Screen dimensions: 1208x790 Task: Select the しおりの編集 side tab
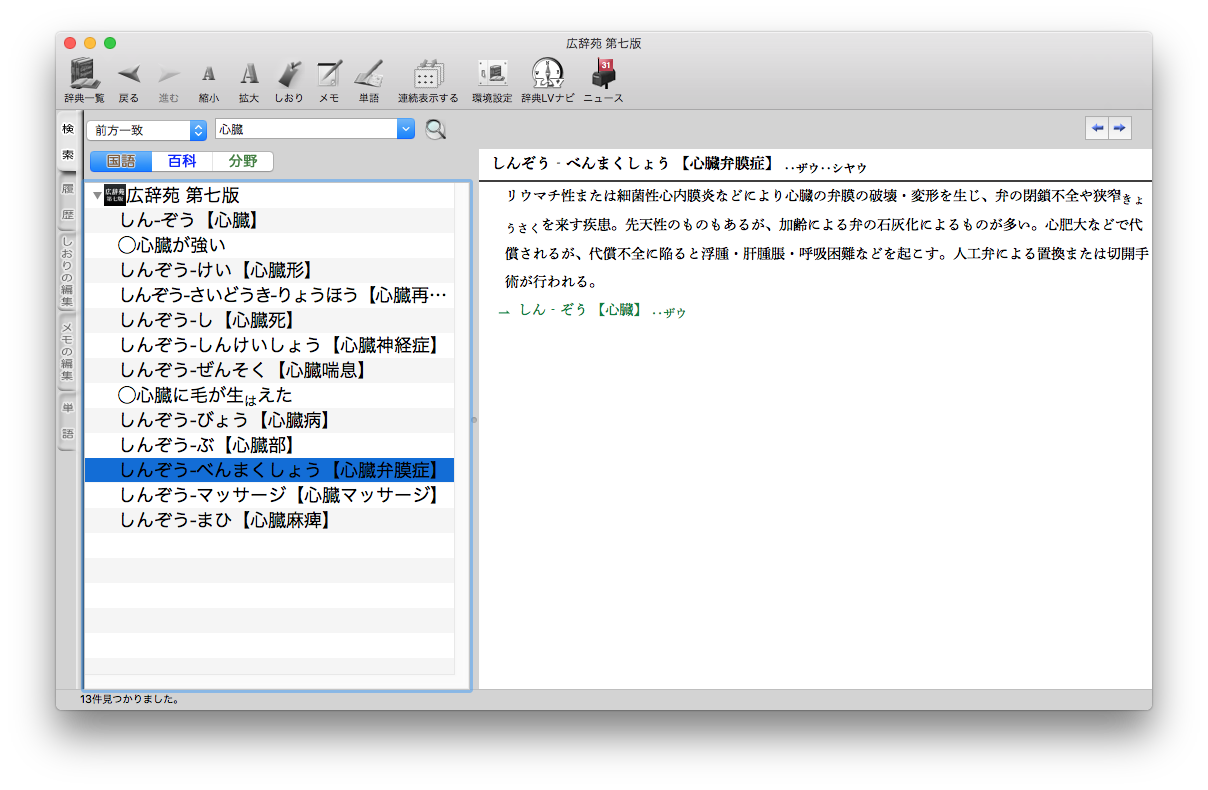point(68,271)
